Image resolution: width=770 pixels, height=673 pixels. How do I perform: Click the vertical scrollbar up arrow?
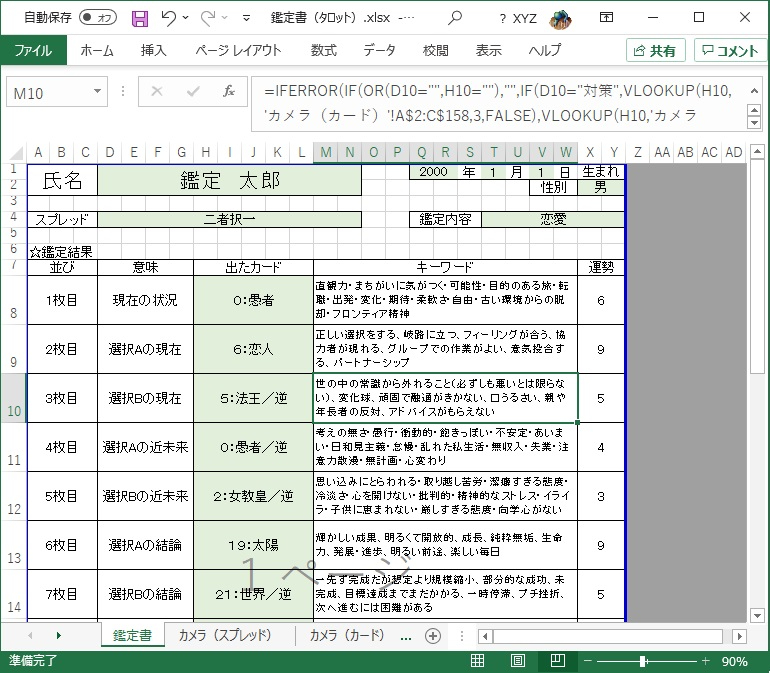757,151
